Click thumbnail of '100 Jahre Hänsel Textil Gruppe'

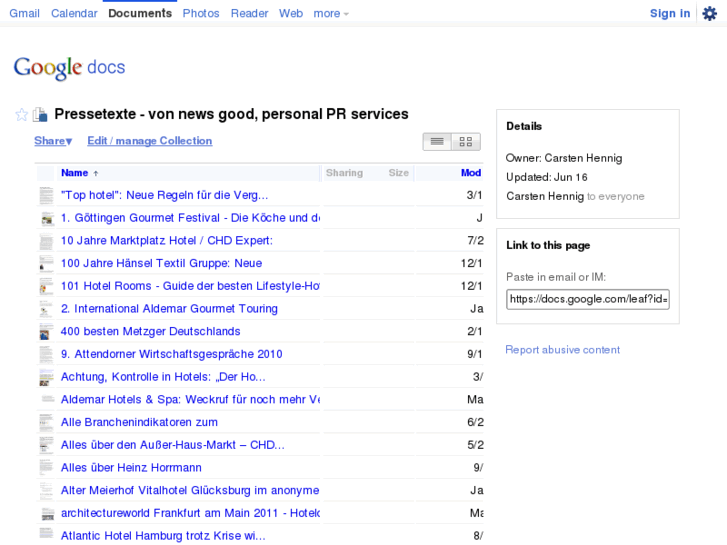[46, 263]
